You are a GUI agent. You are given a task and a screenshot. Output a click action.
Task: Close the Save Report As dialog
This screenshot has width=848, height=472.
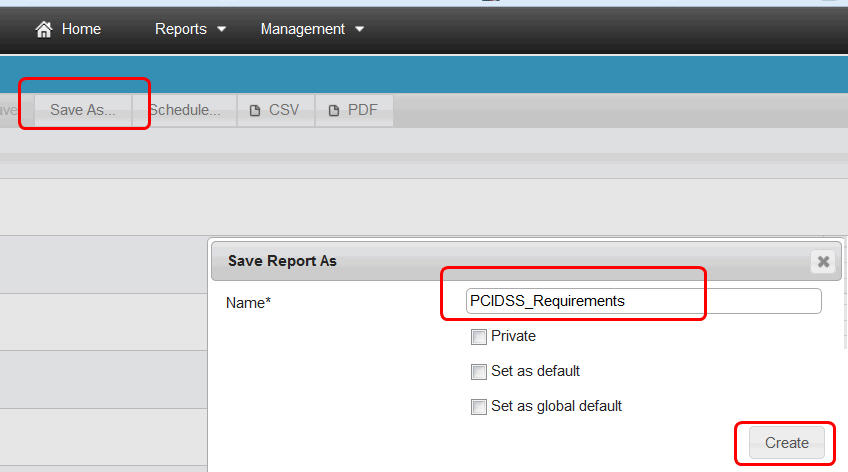point(823,261)
